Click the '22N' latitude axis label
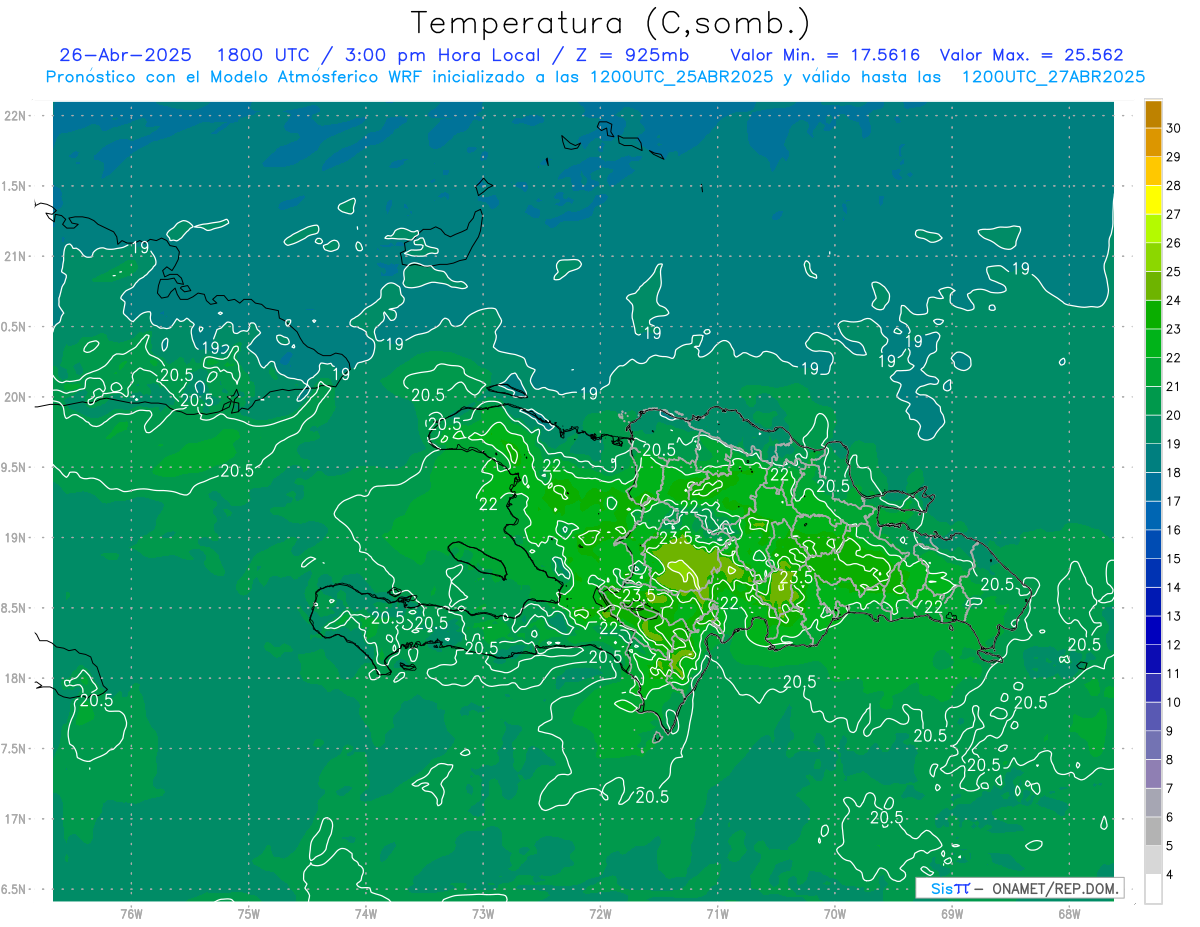 (16, 116)
